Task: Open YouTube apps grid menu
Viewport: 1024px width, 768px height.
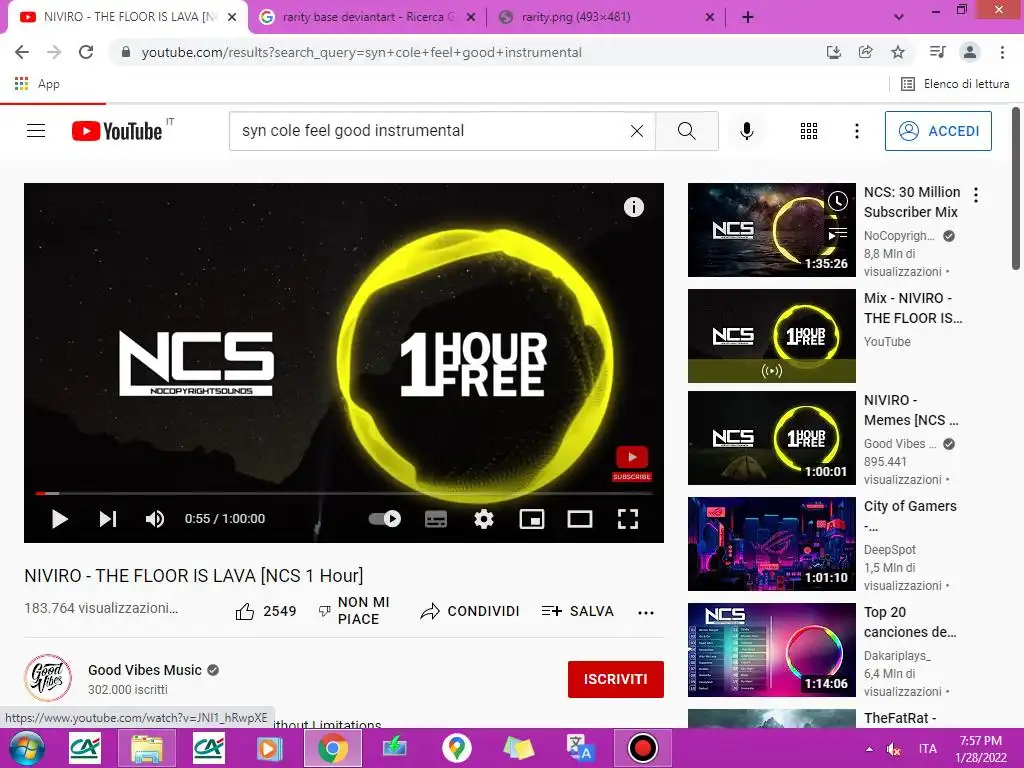Action: [x=808, y=131]
